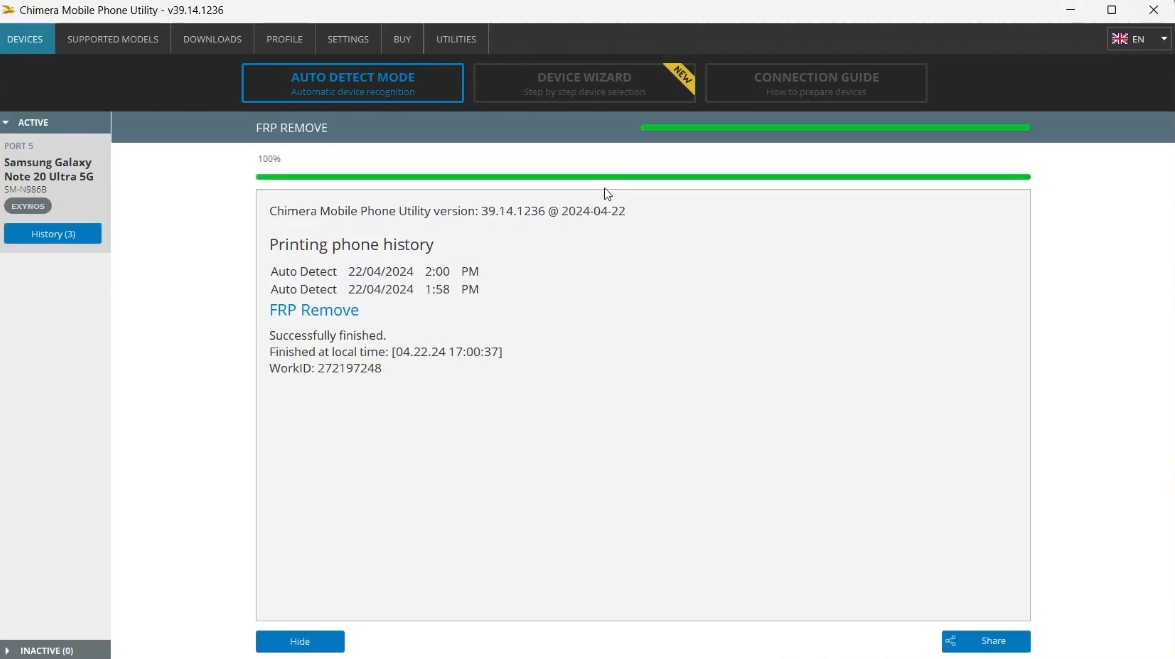Open the Utilities tab
The image size is (1175, 659).
[456, 39]
